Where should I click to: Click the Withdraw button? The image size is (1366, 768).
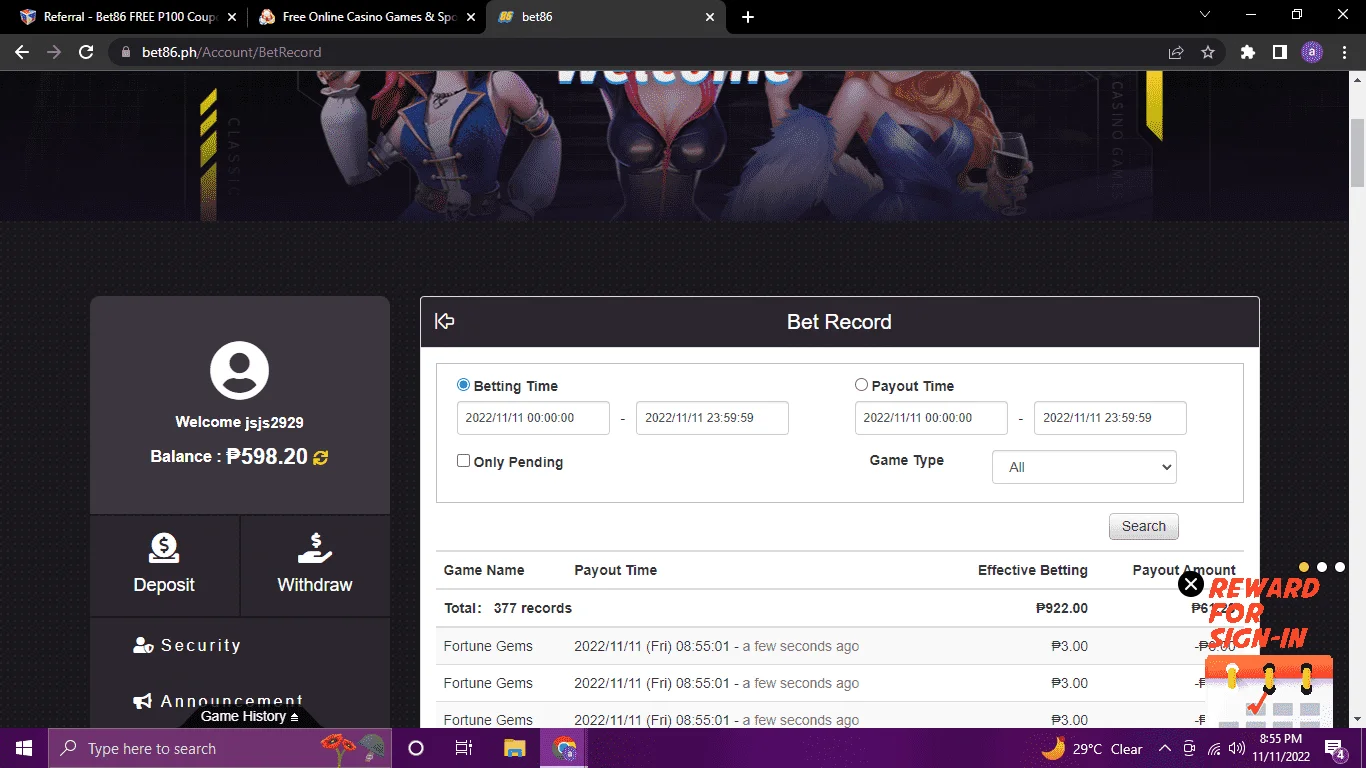pyautogui.click(x=315, y=565)
